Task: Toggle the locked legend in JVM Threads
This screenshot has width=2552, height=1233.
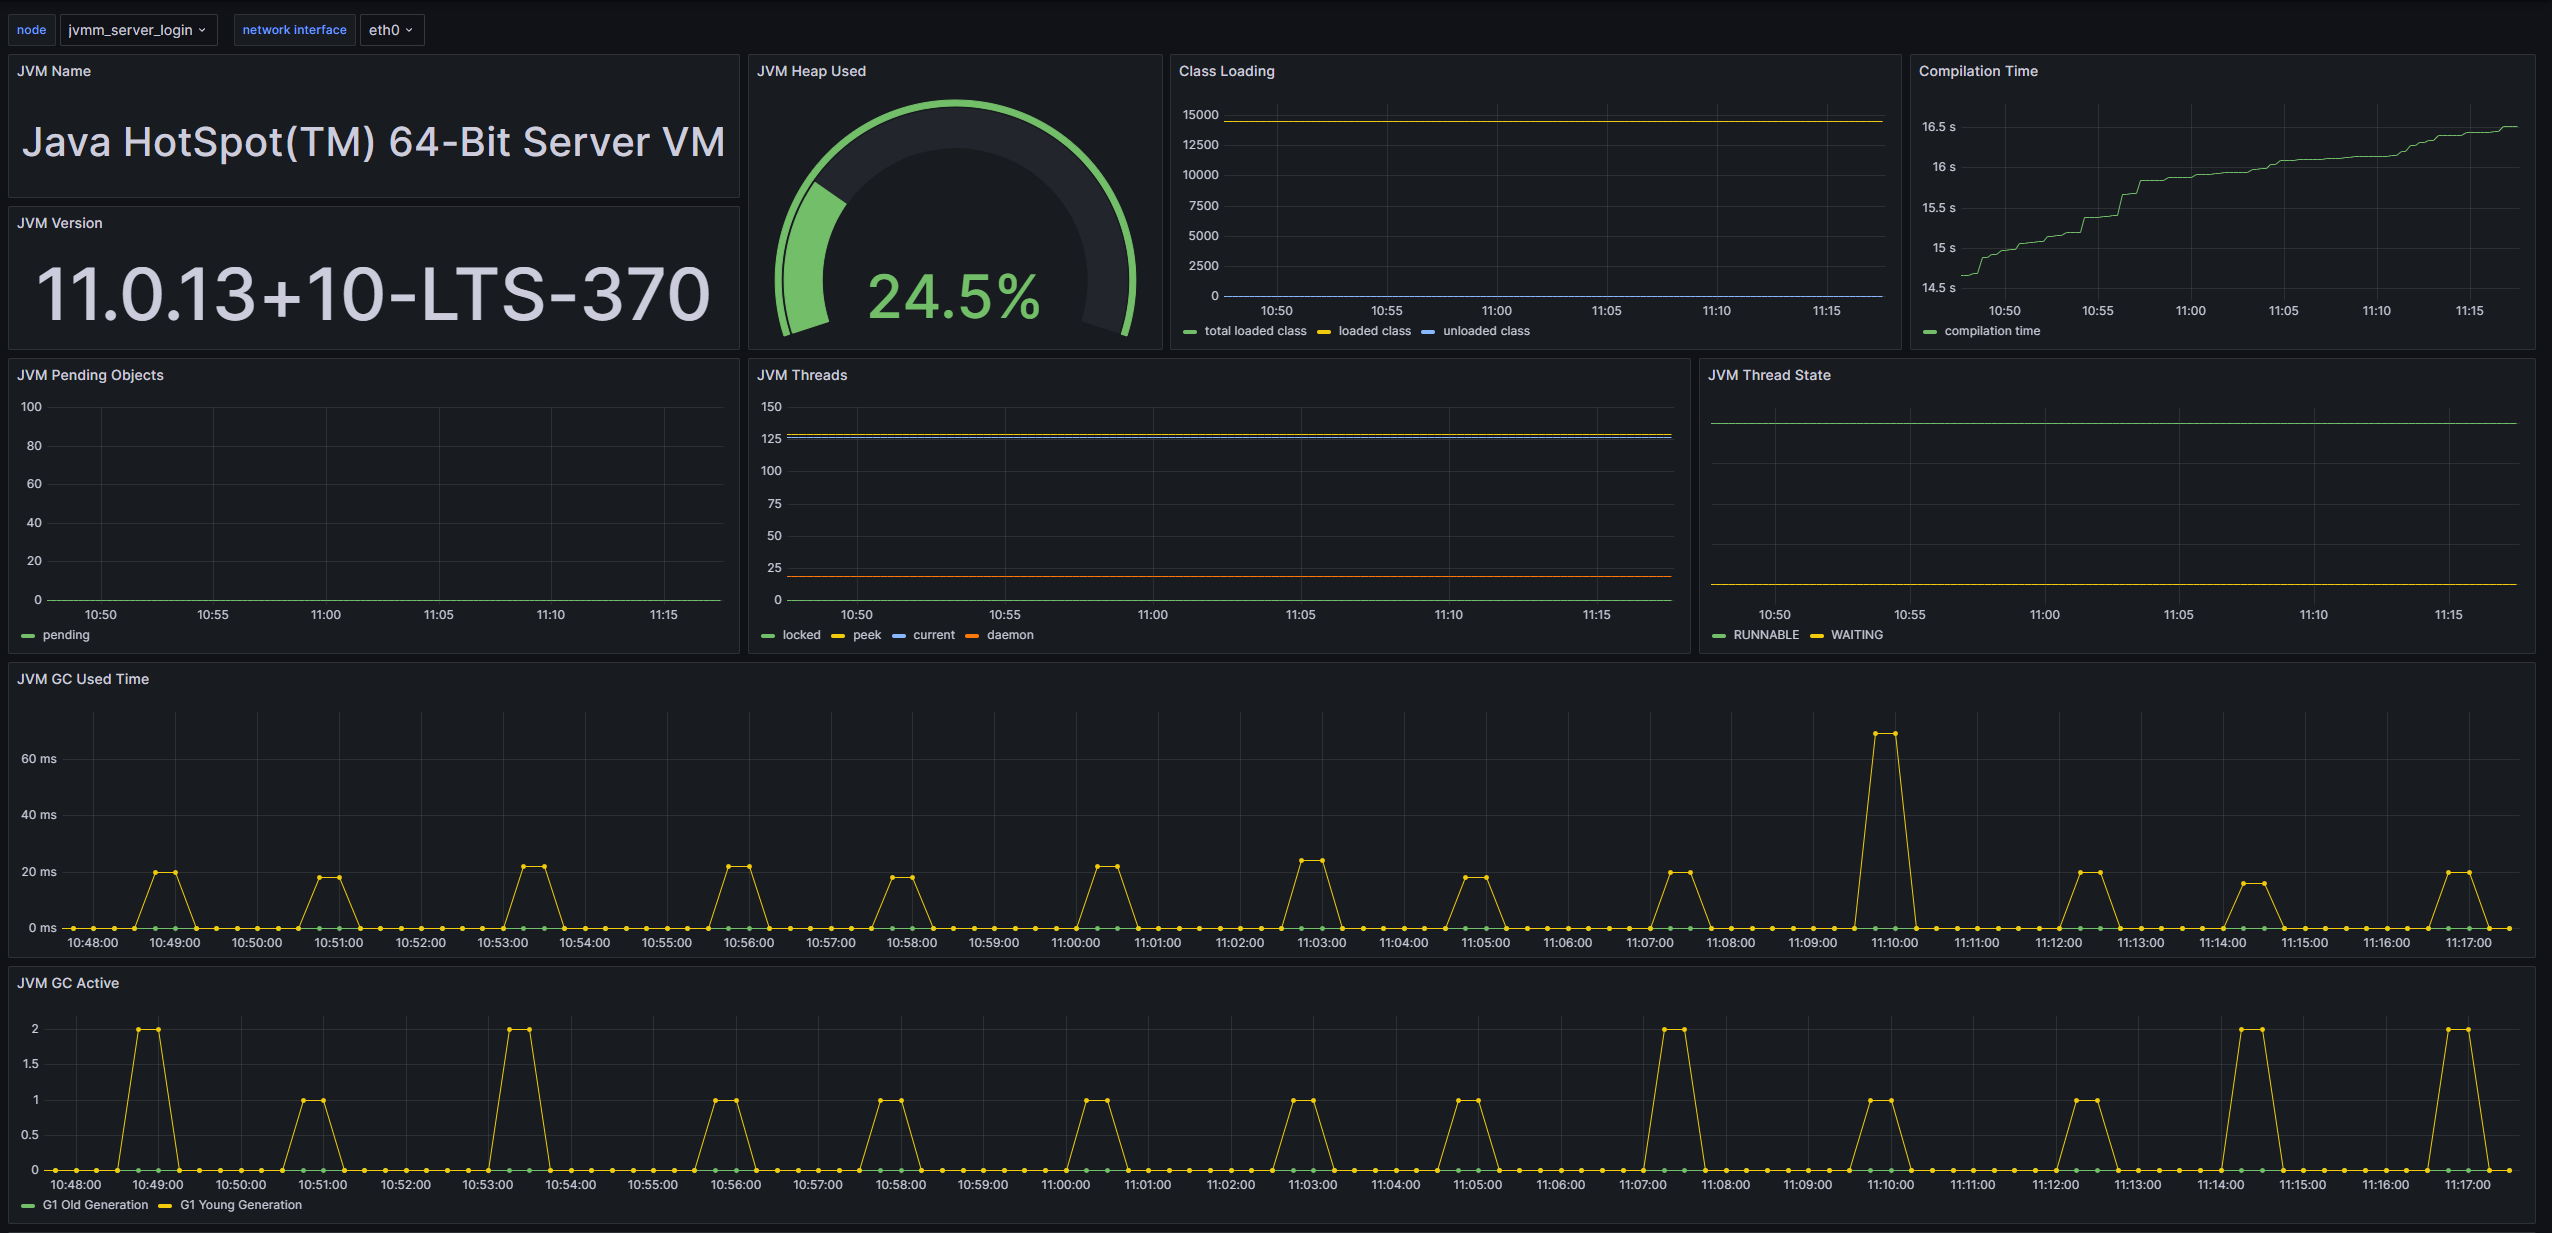Action: pyautogui.click(x=803, y=635)
